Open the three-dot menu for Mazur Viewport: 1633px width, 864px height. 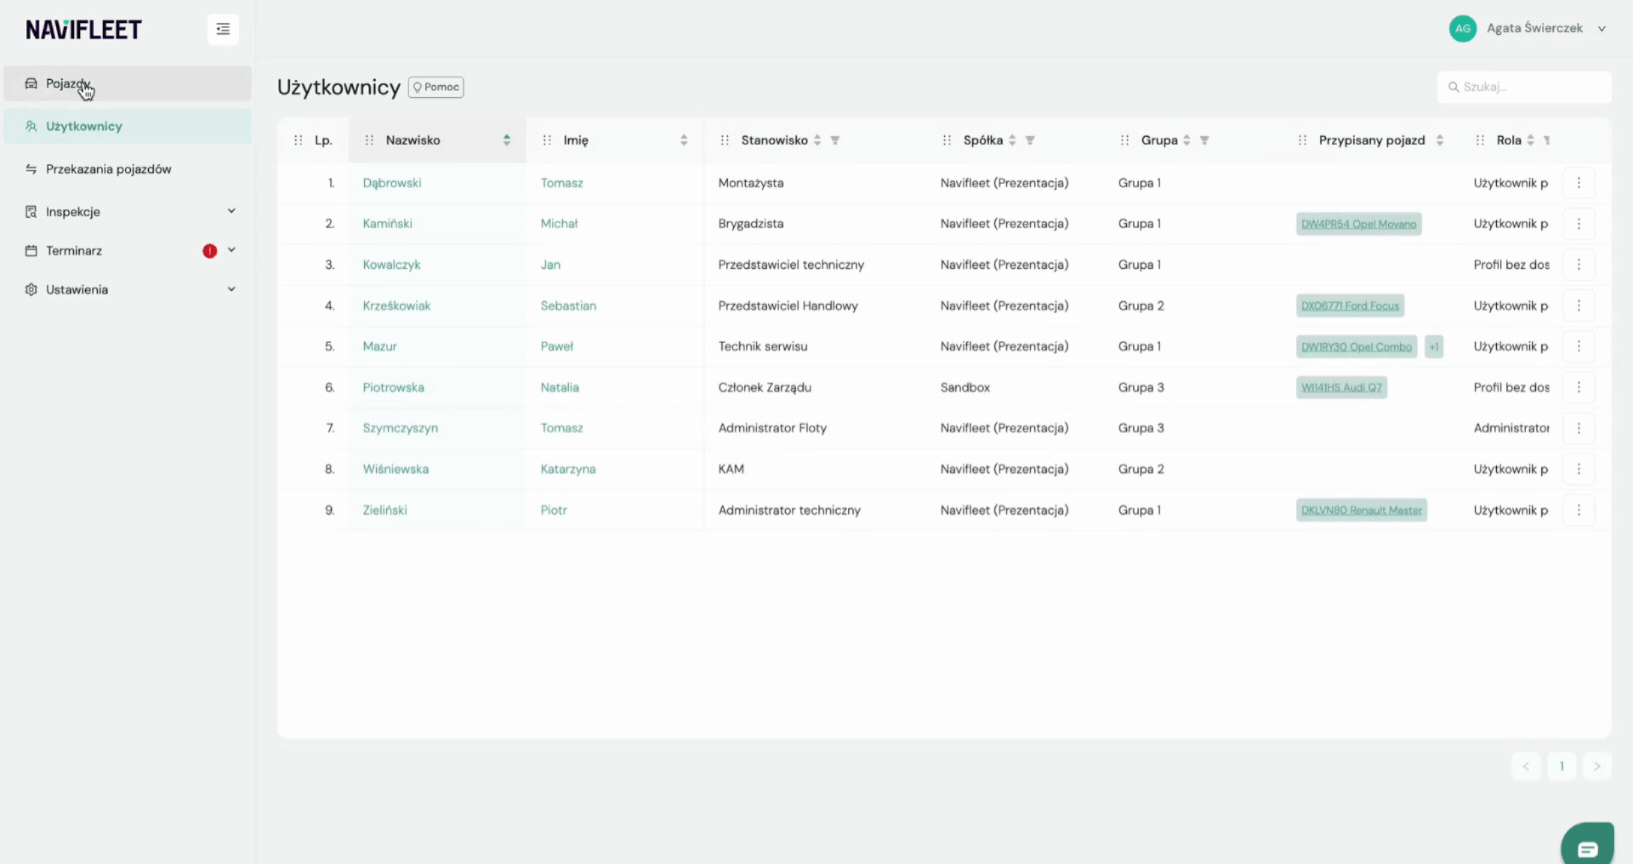(1579, 346)
